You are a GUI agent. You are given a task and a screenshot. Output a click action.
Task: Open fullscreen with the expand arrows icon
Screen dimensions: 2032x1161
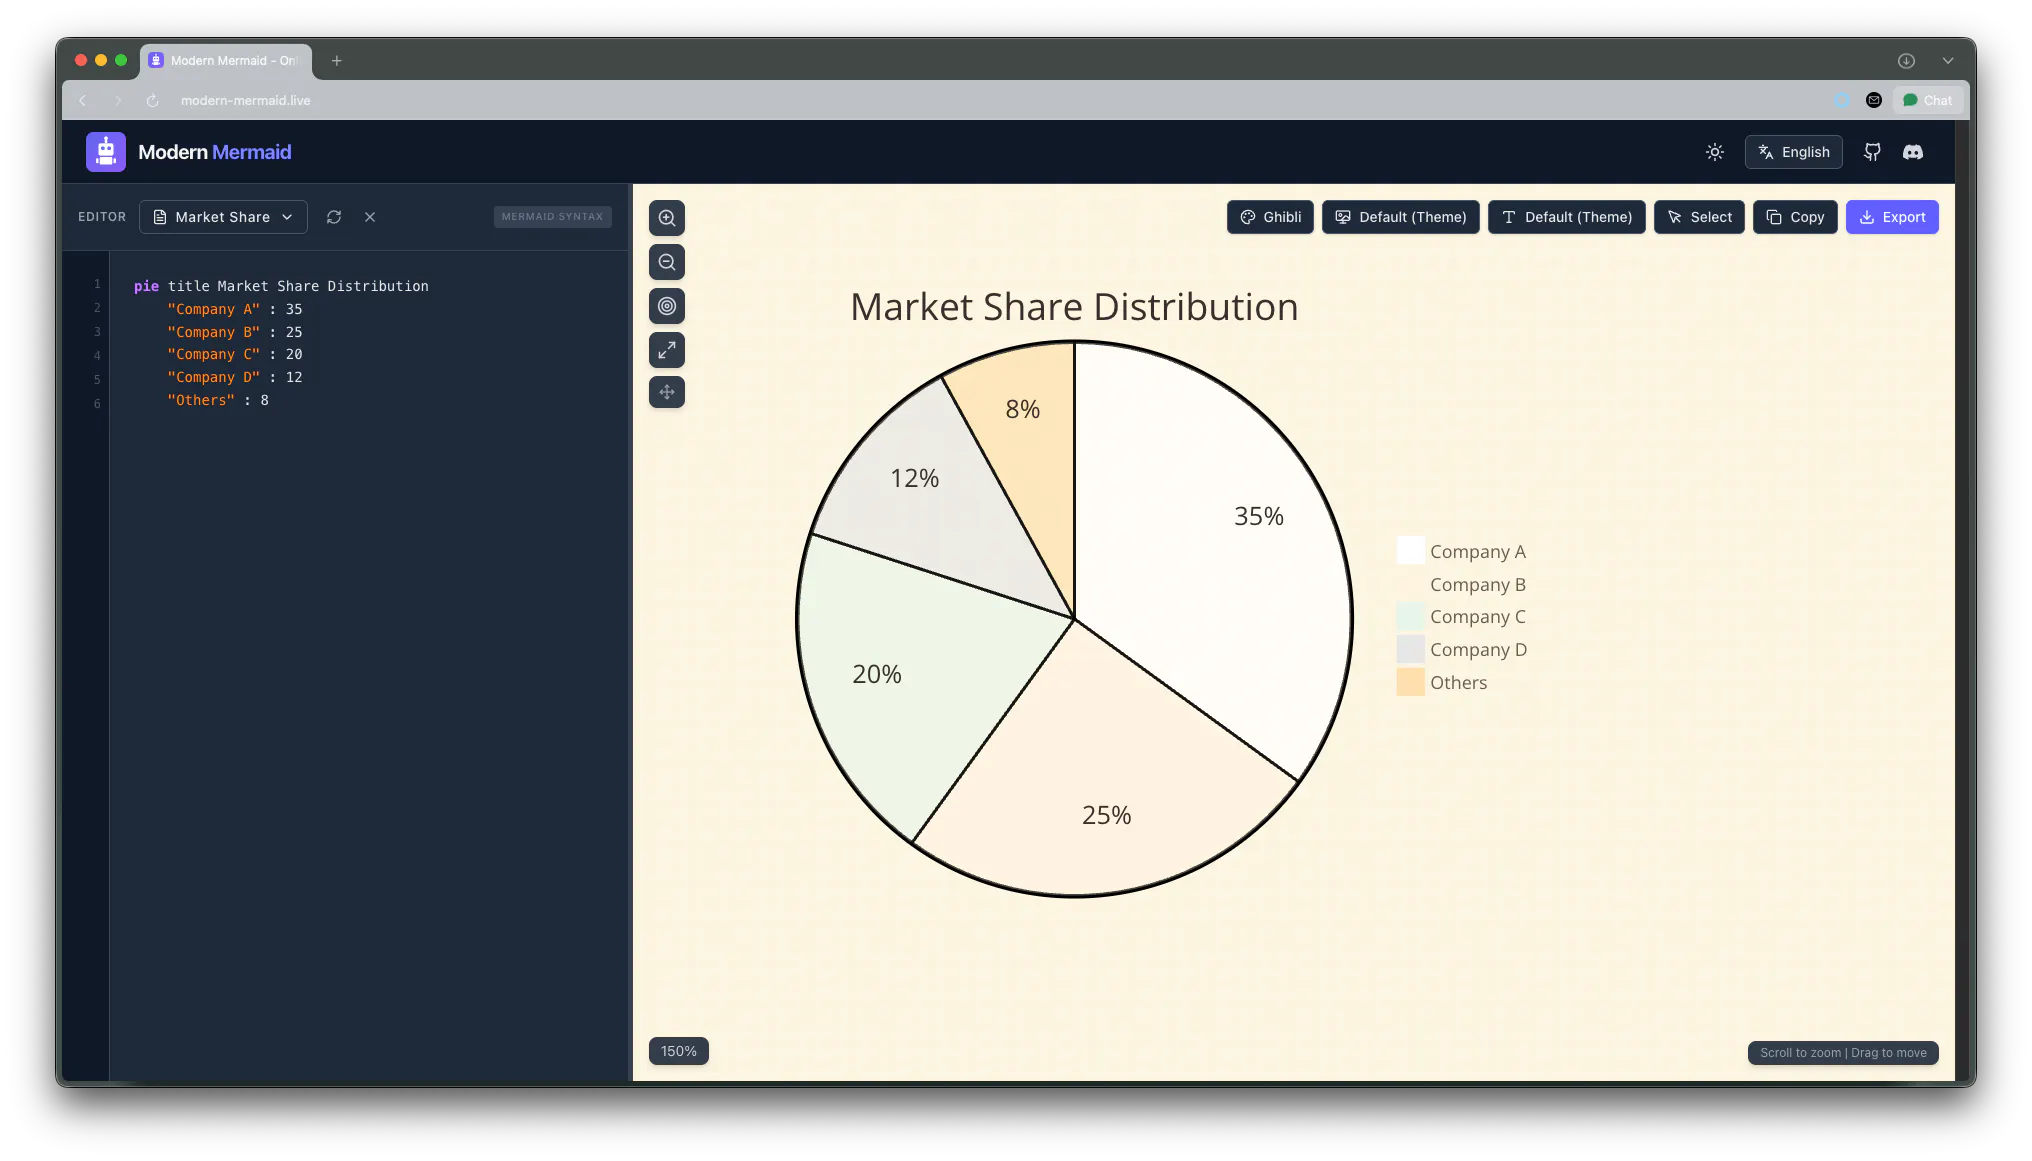tap(667, 350)
